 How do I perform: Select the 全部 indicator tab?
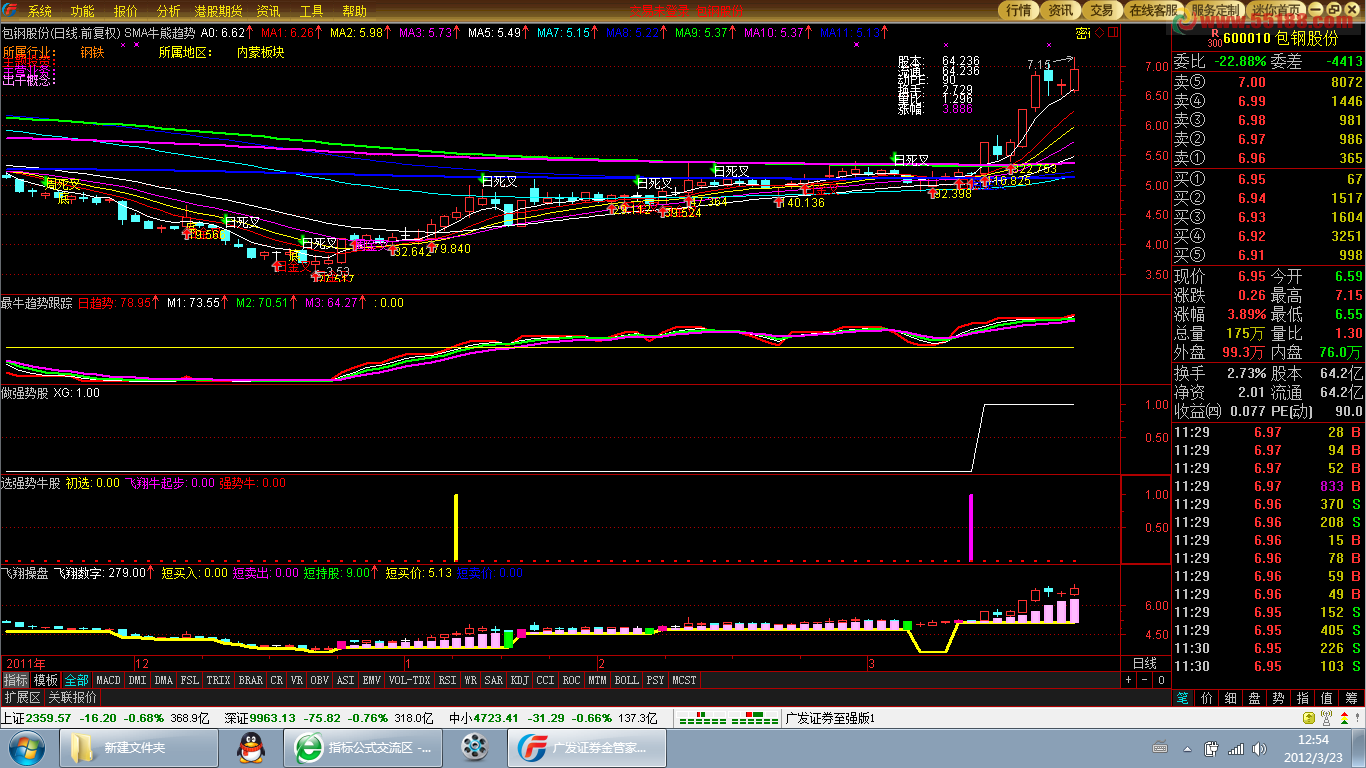coord(77,680)
